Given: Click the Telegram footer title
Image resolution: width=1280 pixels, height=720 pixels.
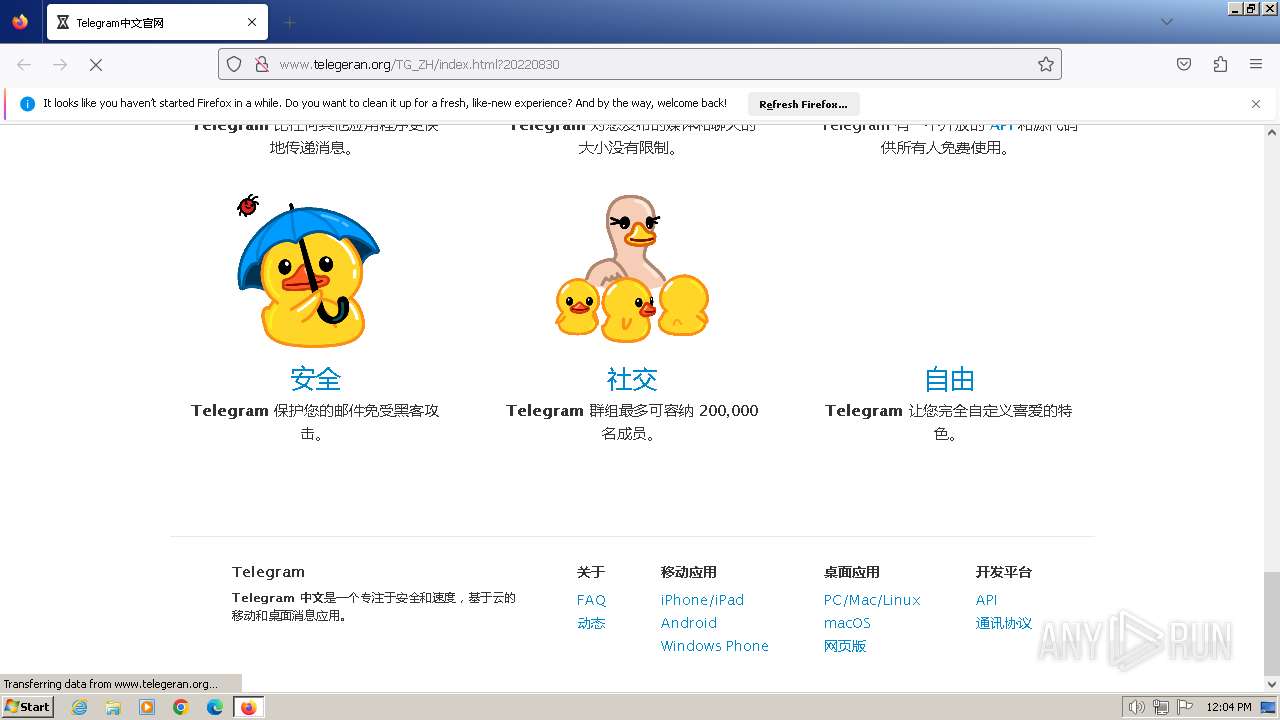Looking at the screenshot, I should click(268, 572).
